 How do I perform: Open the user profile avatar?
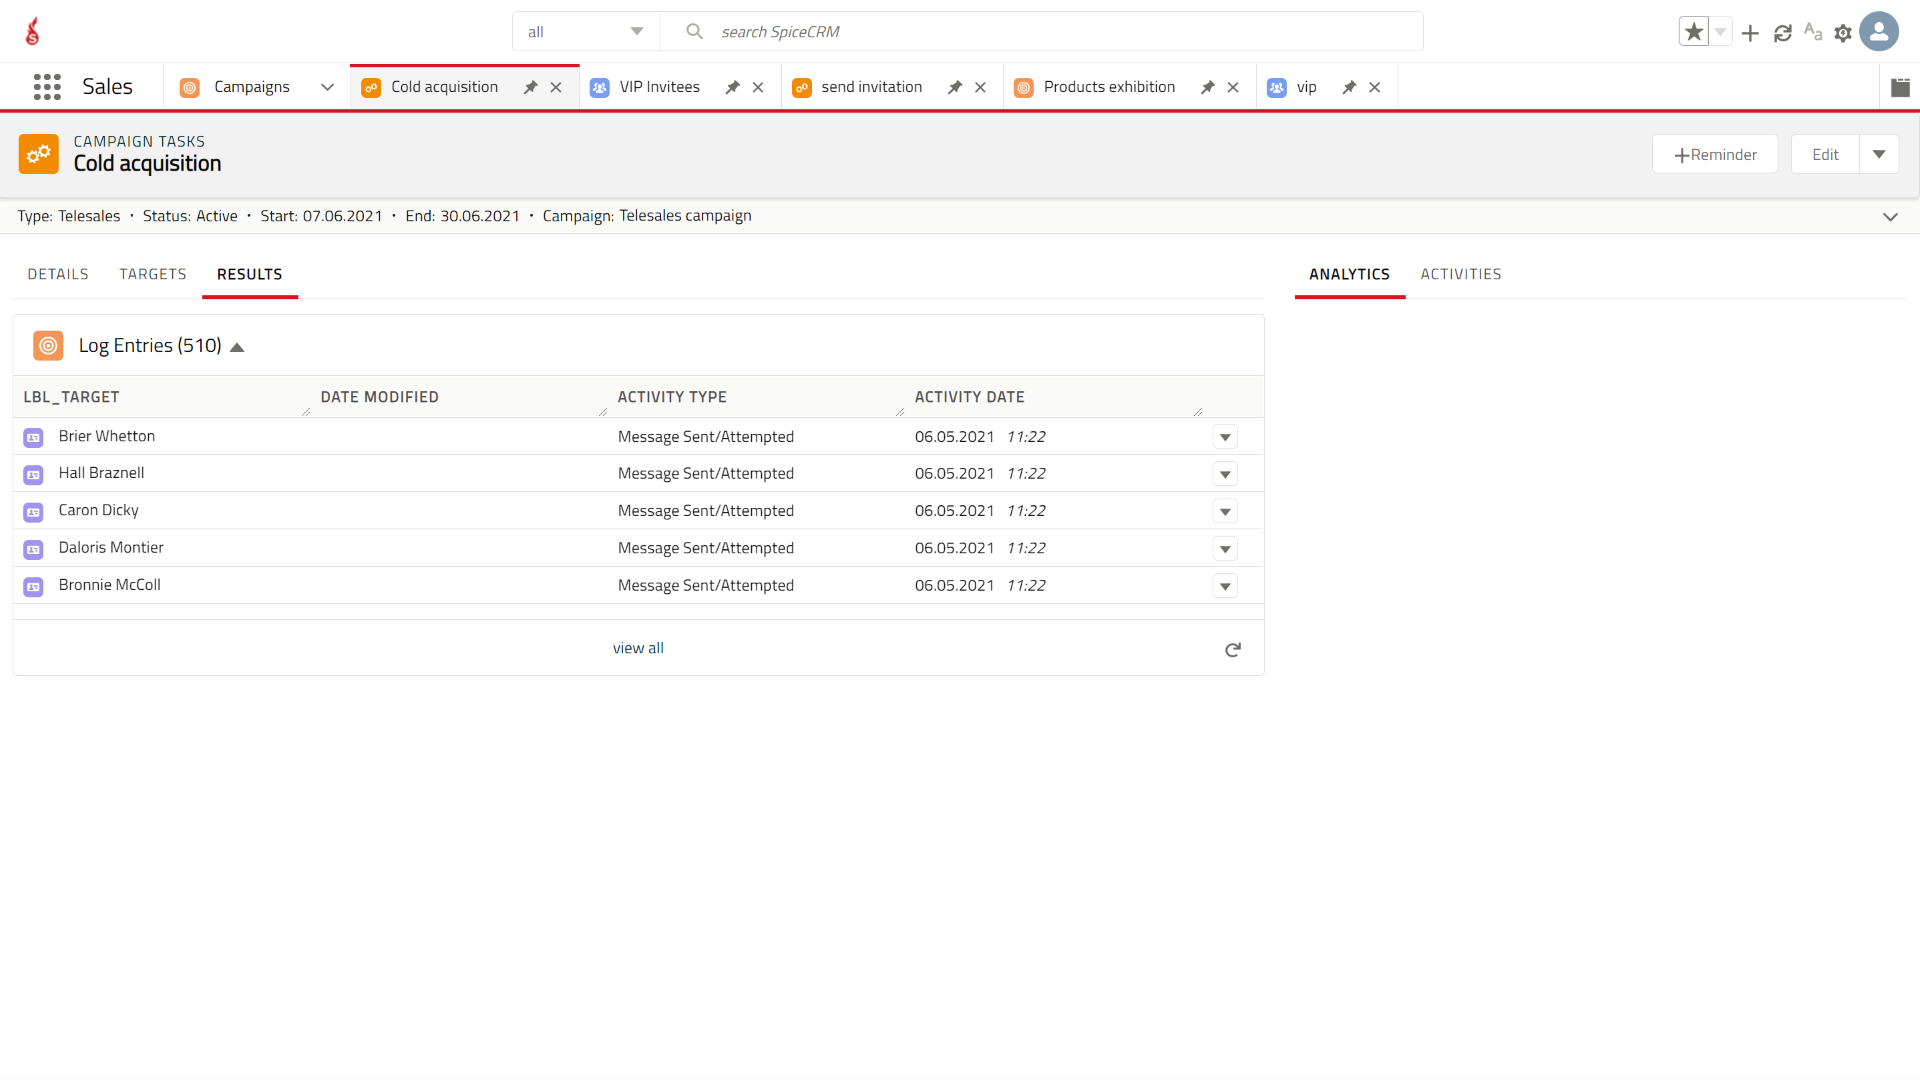[x=1879, y=32]
